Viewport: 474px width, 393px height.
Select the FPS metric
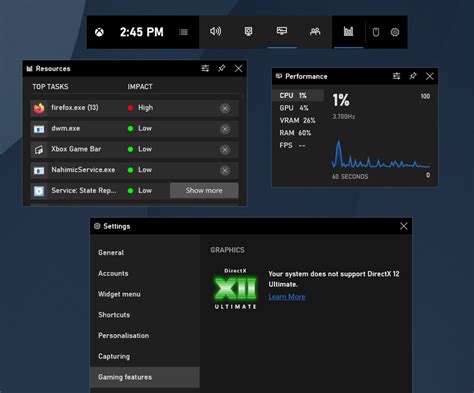(x=292, y=145)
